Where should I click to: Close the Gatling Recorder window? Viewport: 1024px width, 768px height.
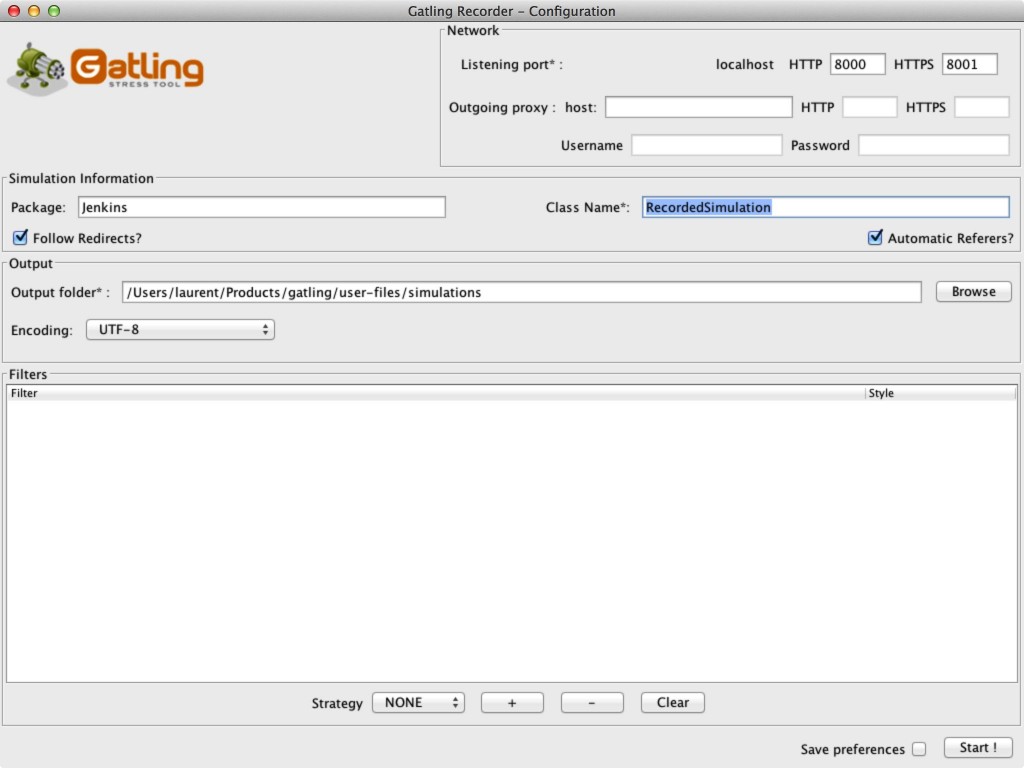point(14,10)
